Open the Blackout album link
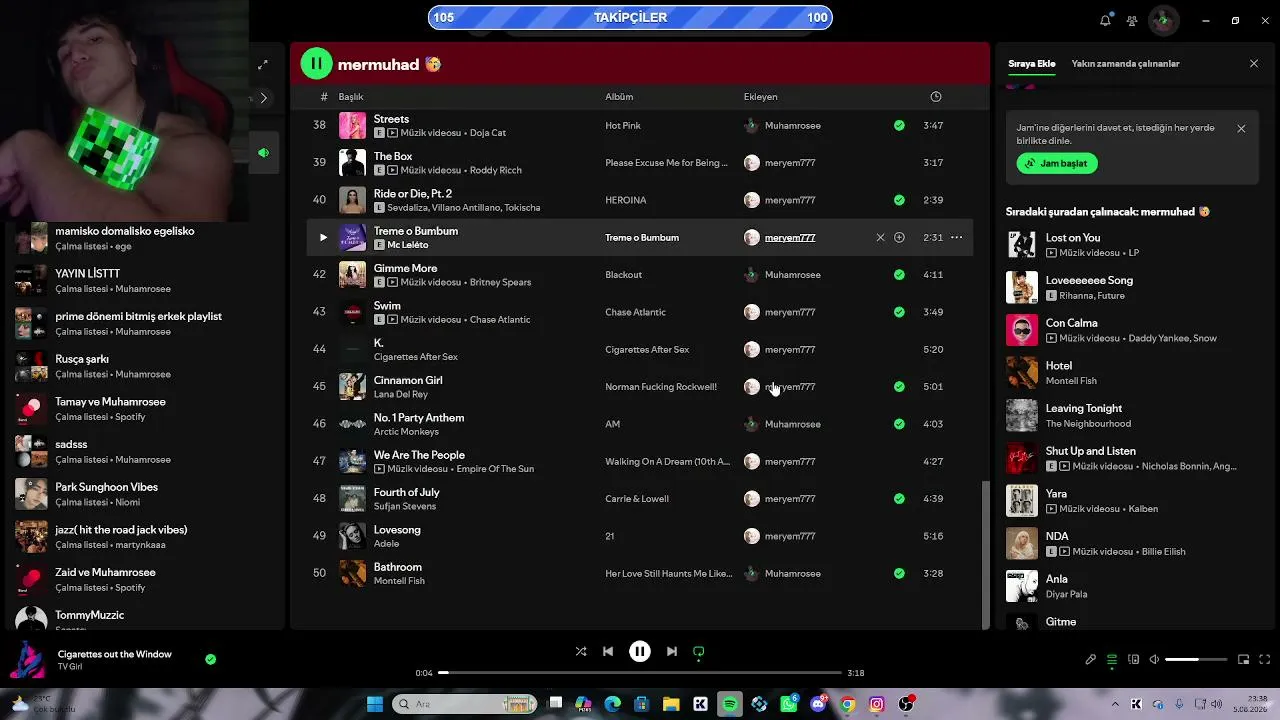The image size is (1280, 720). tap(624, 275)
